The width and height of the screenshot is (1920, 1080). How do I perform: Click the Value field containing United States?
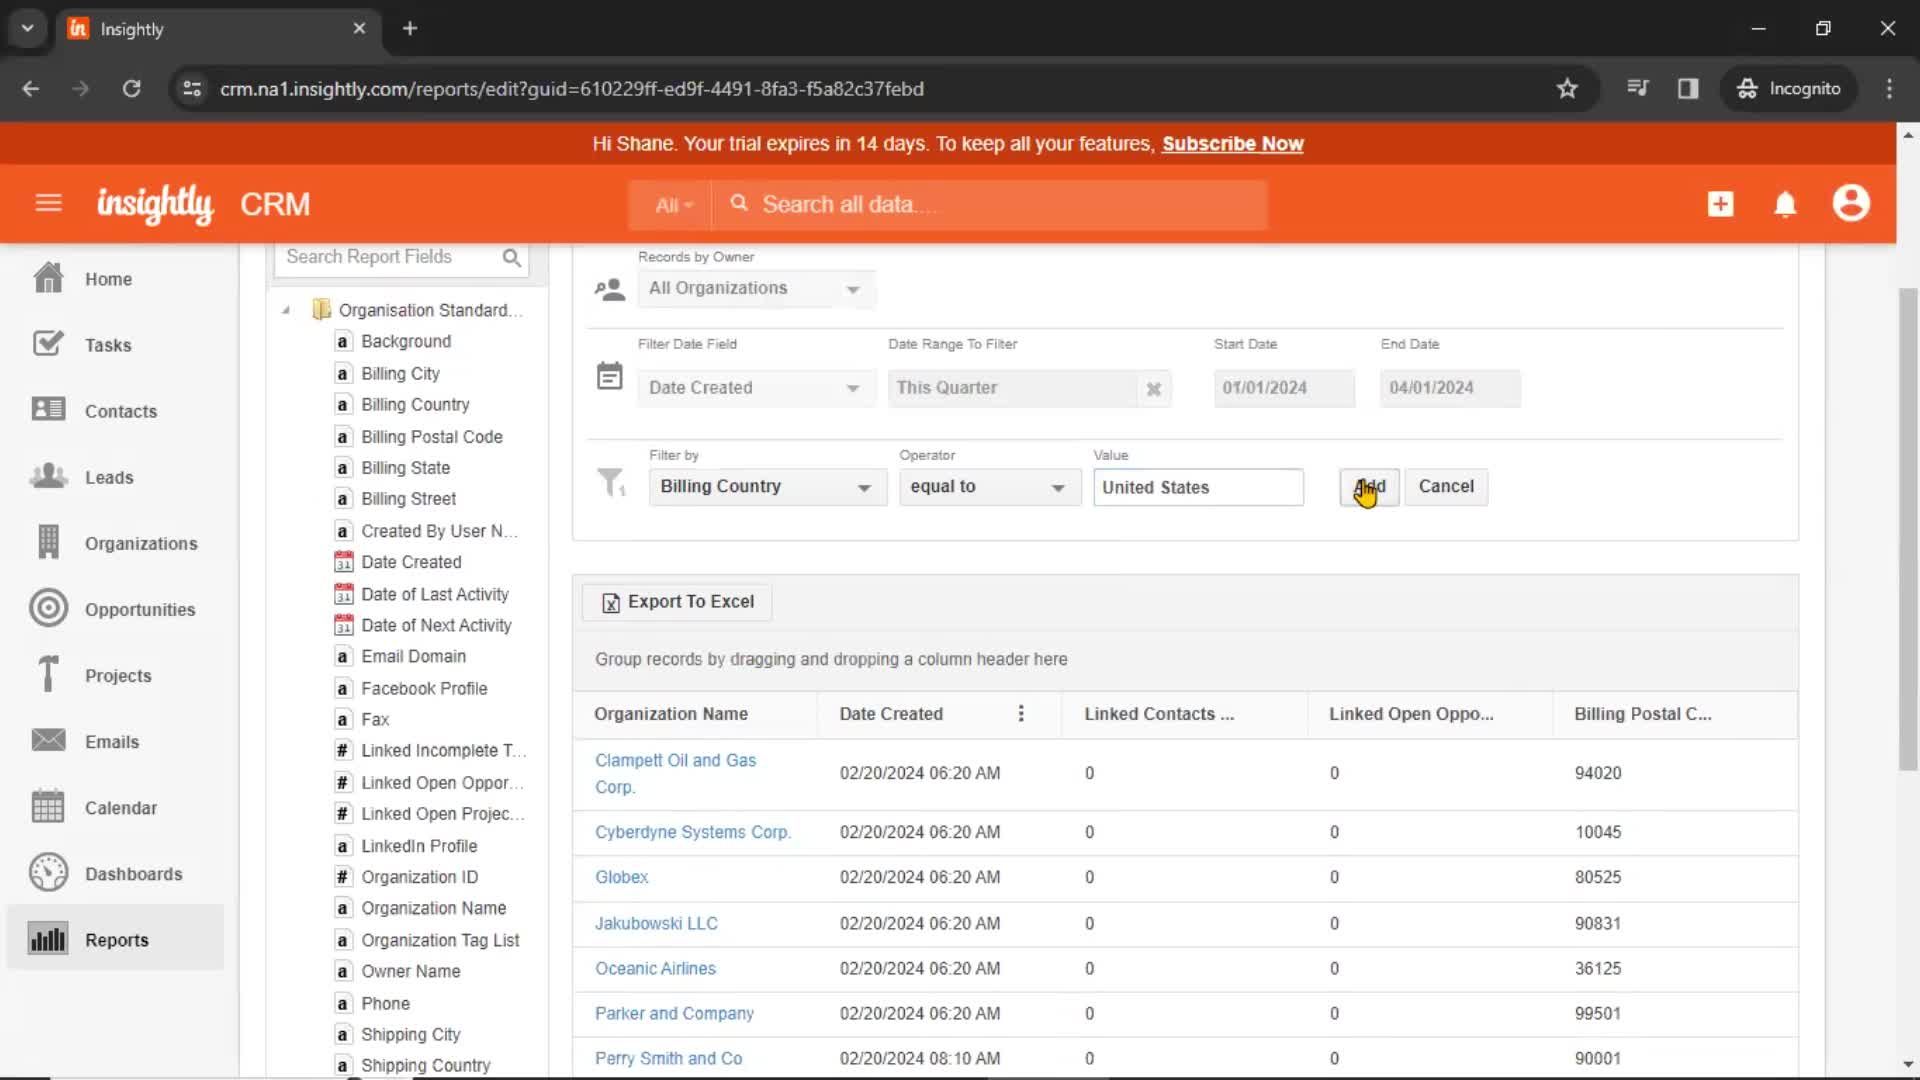coord(1198,487)
